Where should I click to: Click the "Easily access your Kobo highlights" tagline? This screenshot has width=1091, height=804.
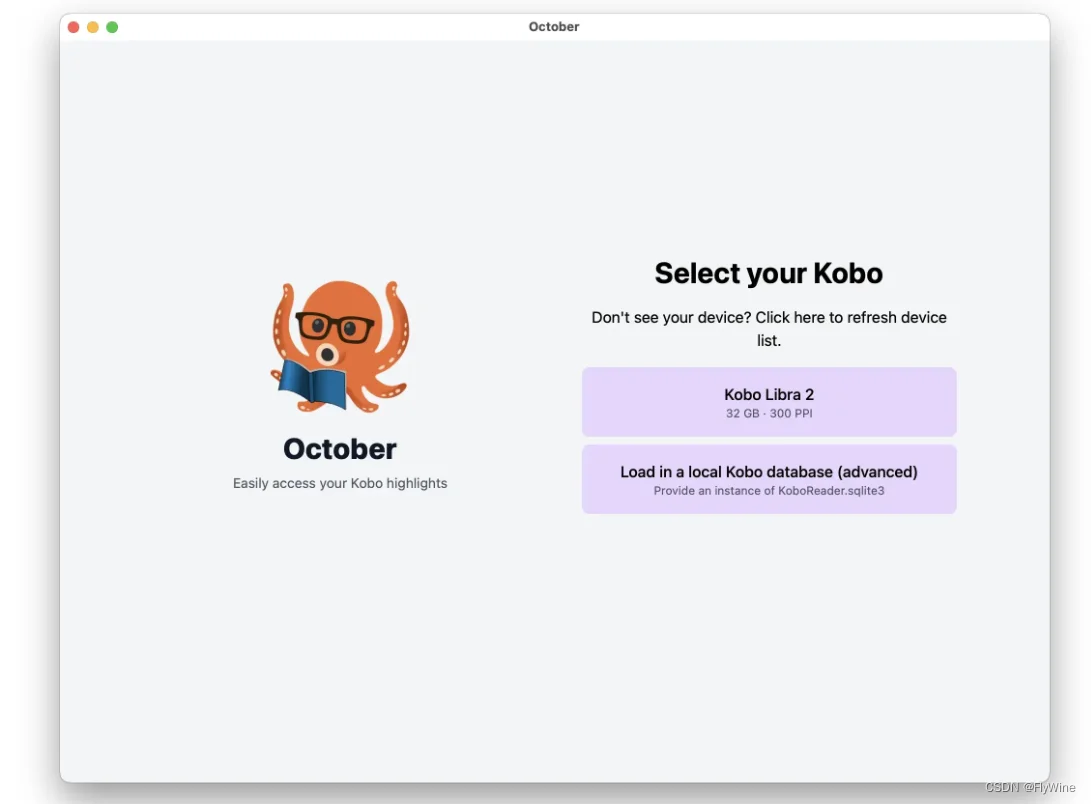click(340, 483)
